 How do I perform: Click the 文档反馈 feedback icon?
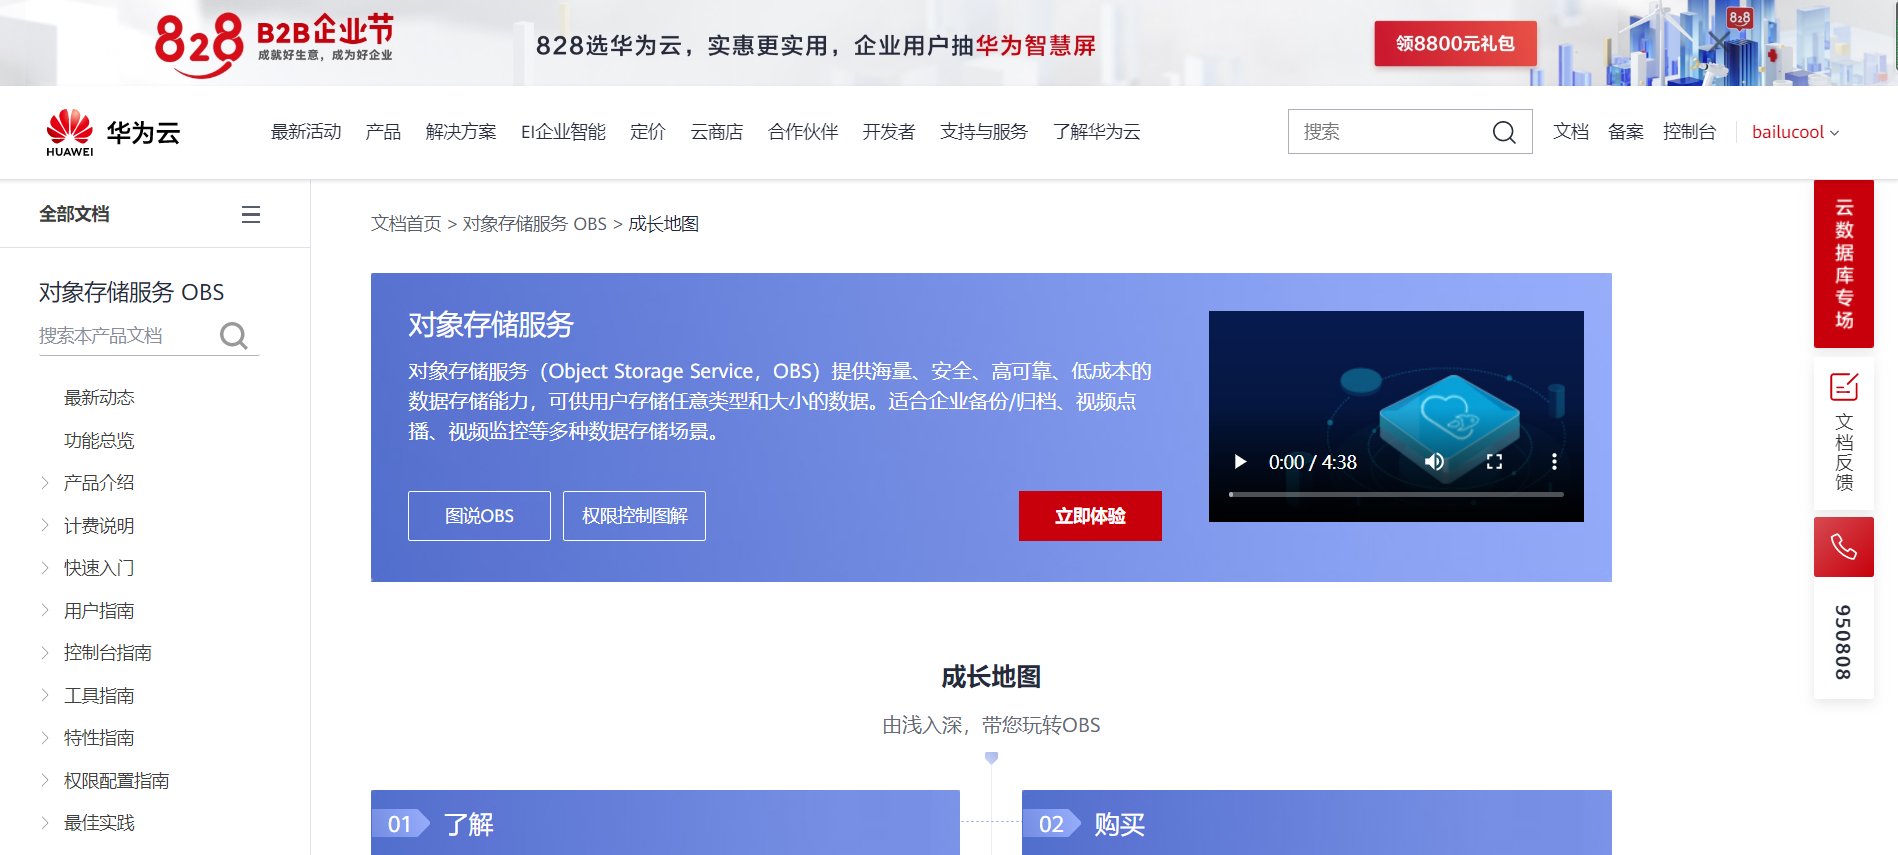tap(1844, 387)
